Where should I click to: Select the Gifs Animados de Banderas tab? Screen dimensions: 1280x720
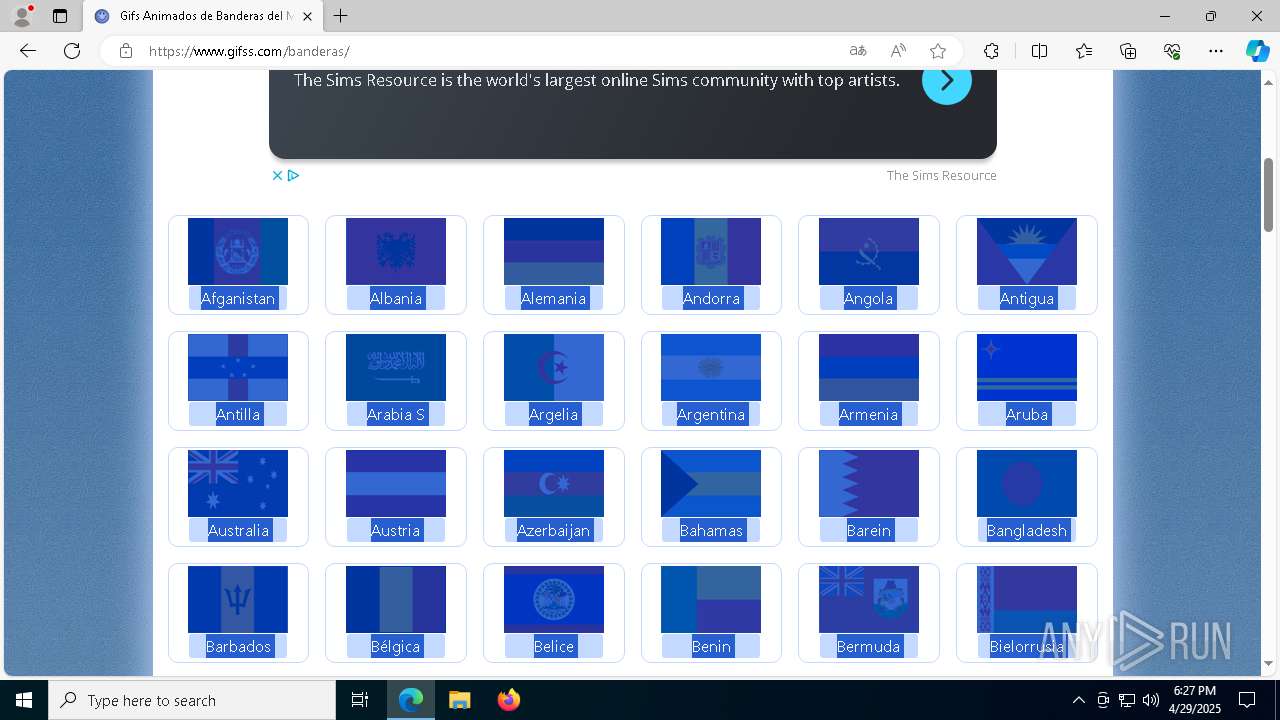click(202, 16)
